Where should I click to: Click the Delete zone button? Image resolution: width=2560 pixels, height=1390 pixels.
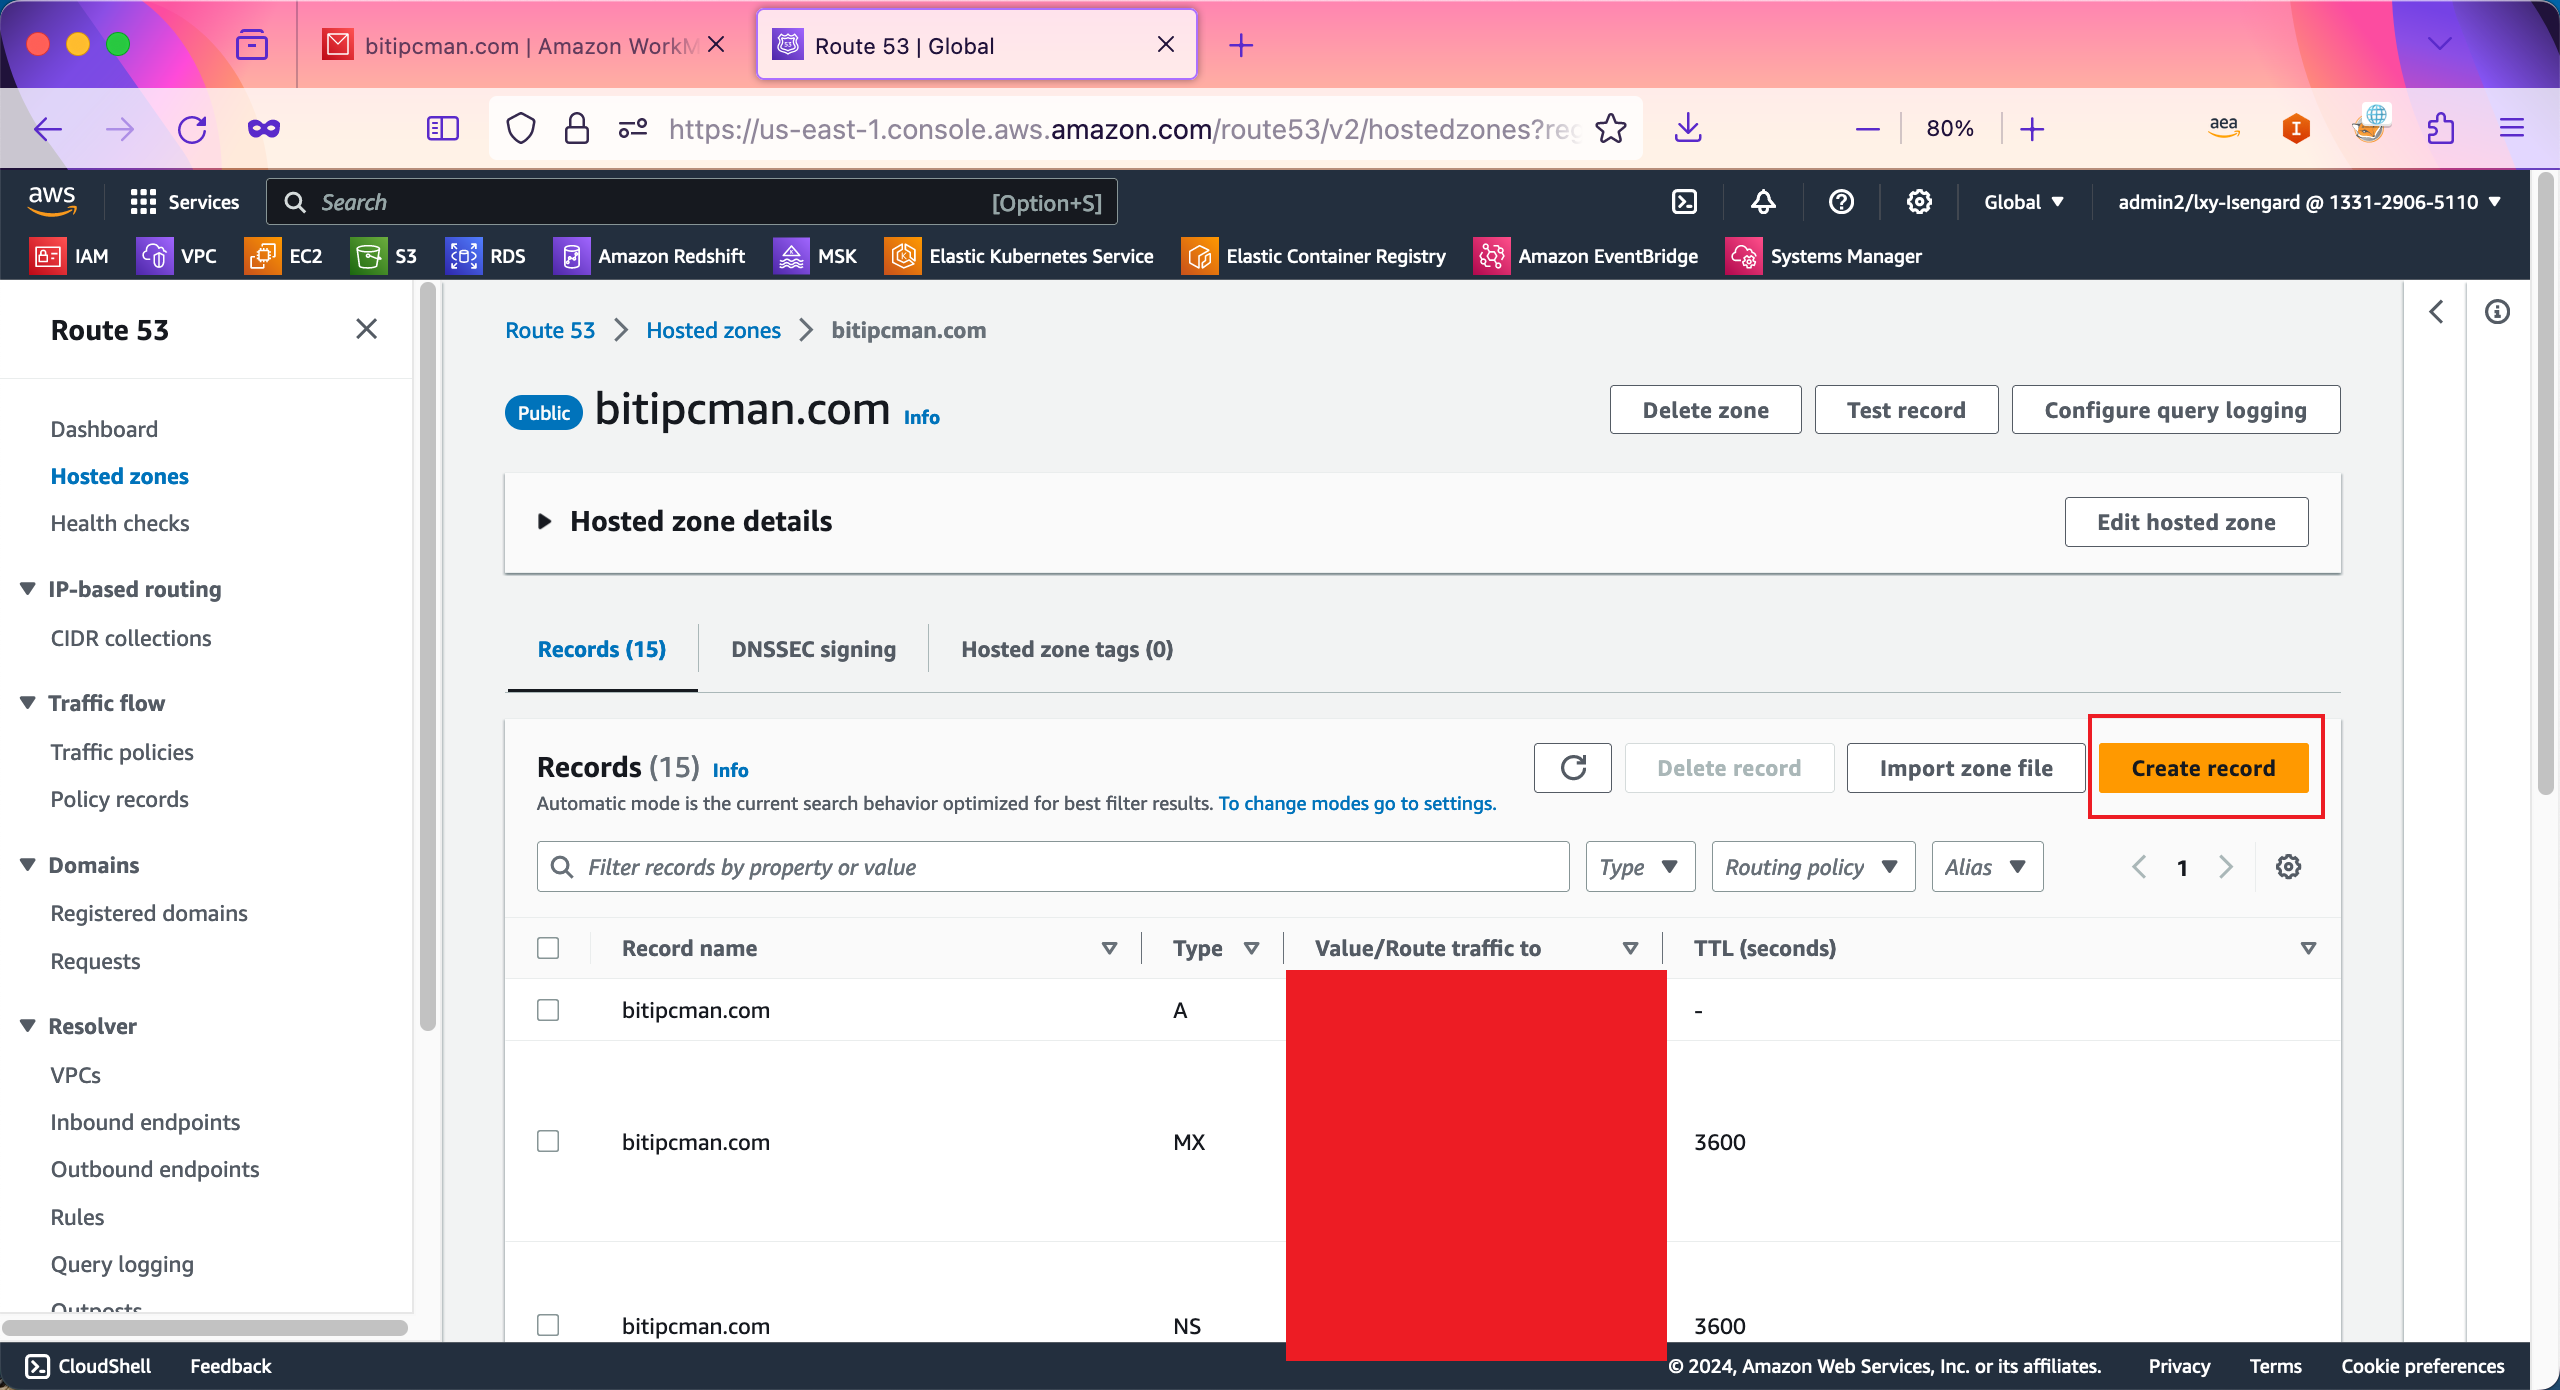coord(1705,410)
